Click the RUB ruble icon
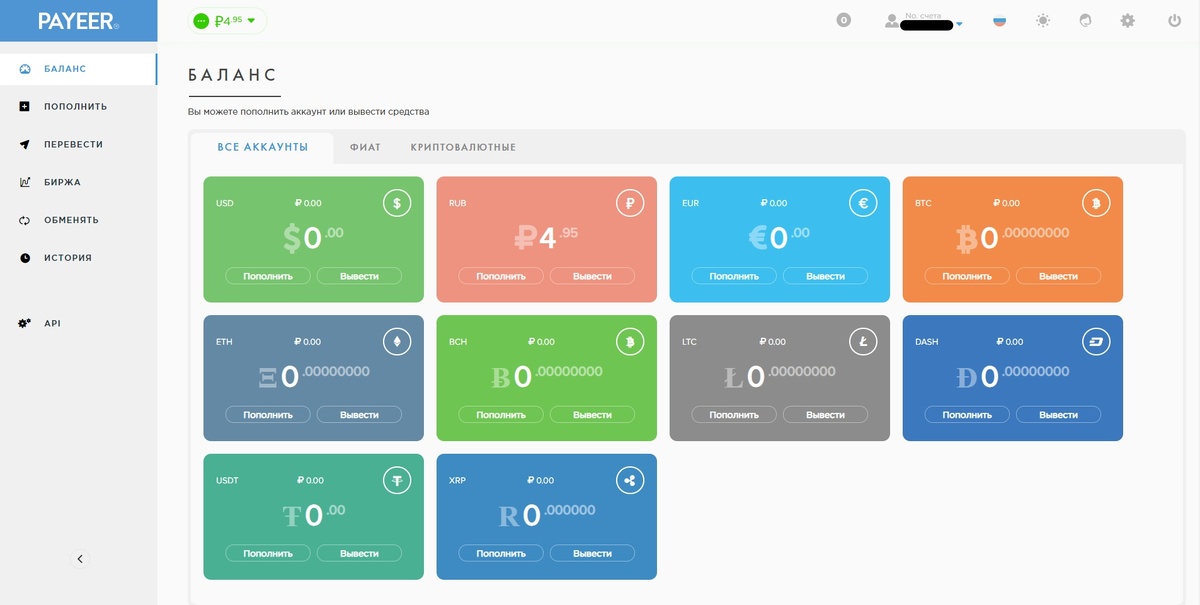 pos(630,203)
